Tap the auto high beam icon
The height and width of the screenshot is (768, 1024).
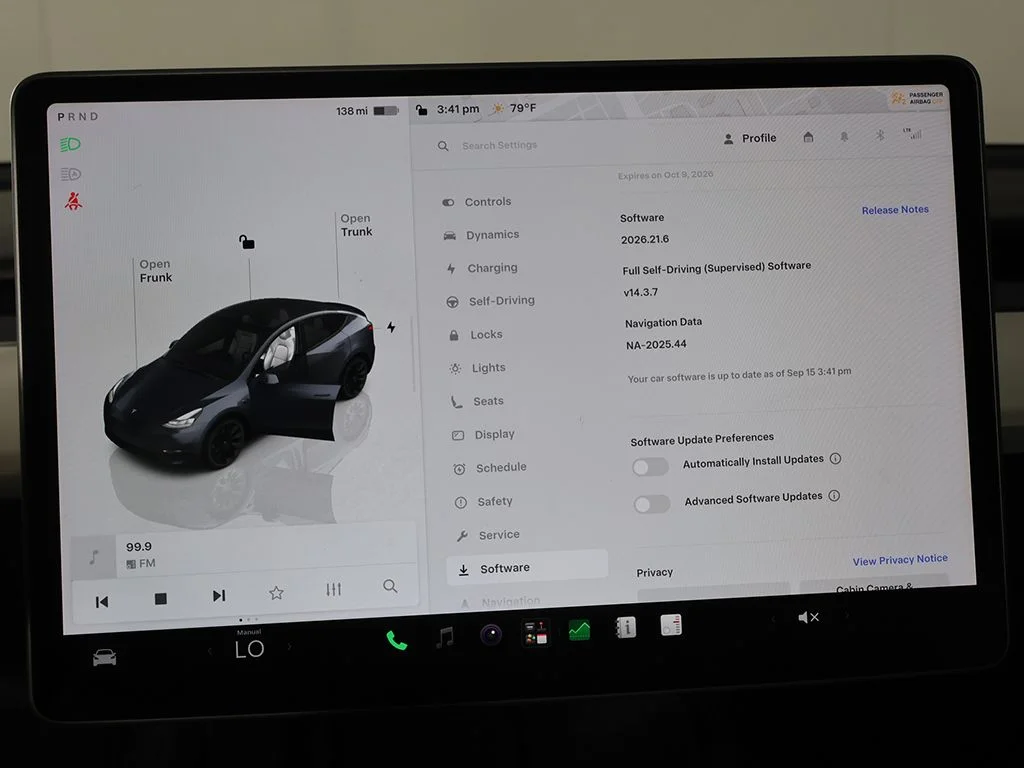[x=71, y=174]
